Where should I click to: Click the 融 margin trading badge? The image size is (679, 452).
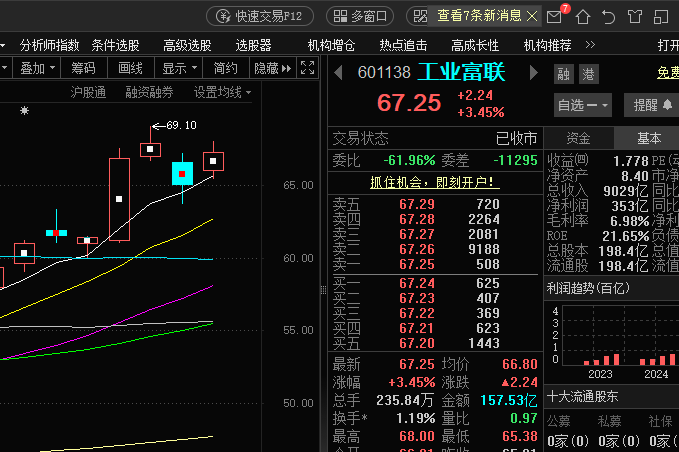[x=564, y=74]
